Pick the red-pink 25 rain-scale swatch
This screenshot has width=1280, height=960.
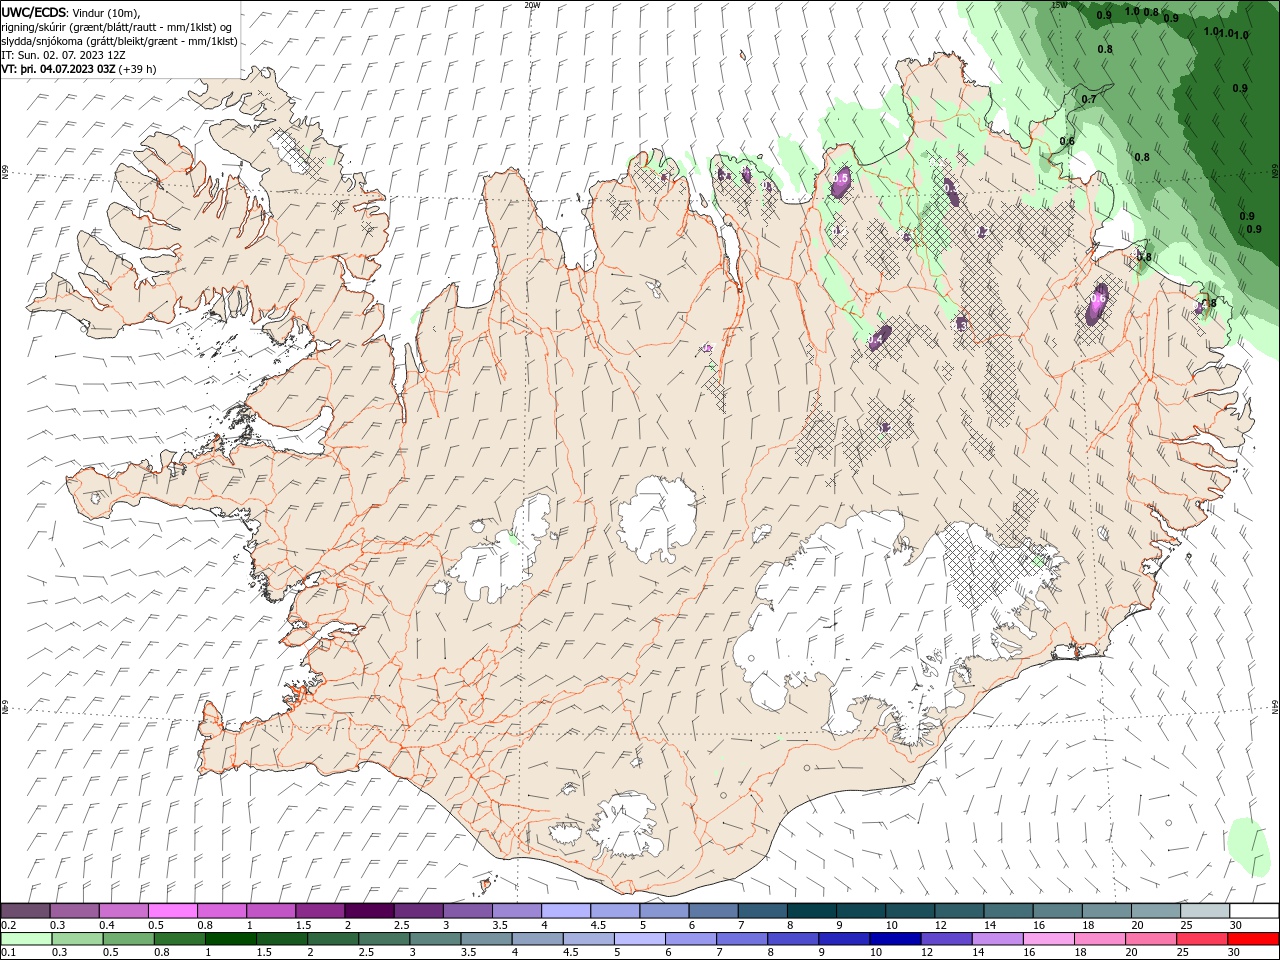[1202, 939]
